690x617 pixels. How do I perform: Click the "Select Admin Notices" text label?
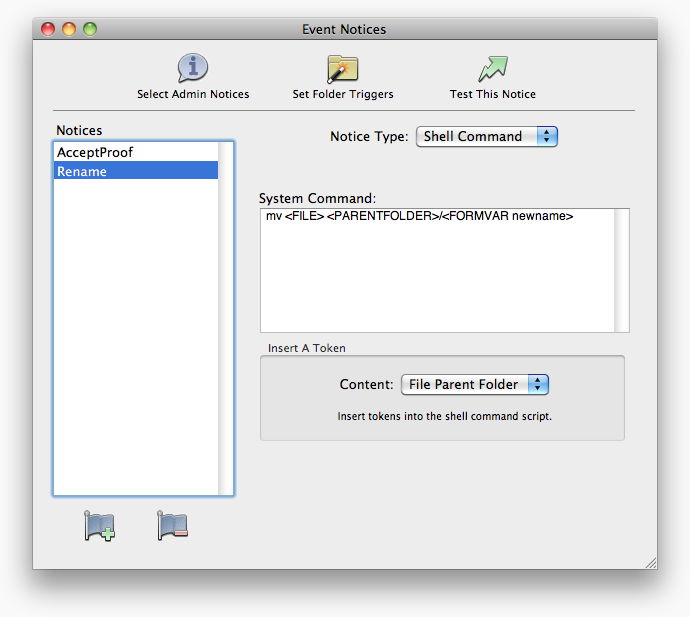tap(193, 94)
